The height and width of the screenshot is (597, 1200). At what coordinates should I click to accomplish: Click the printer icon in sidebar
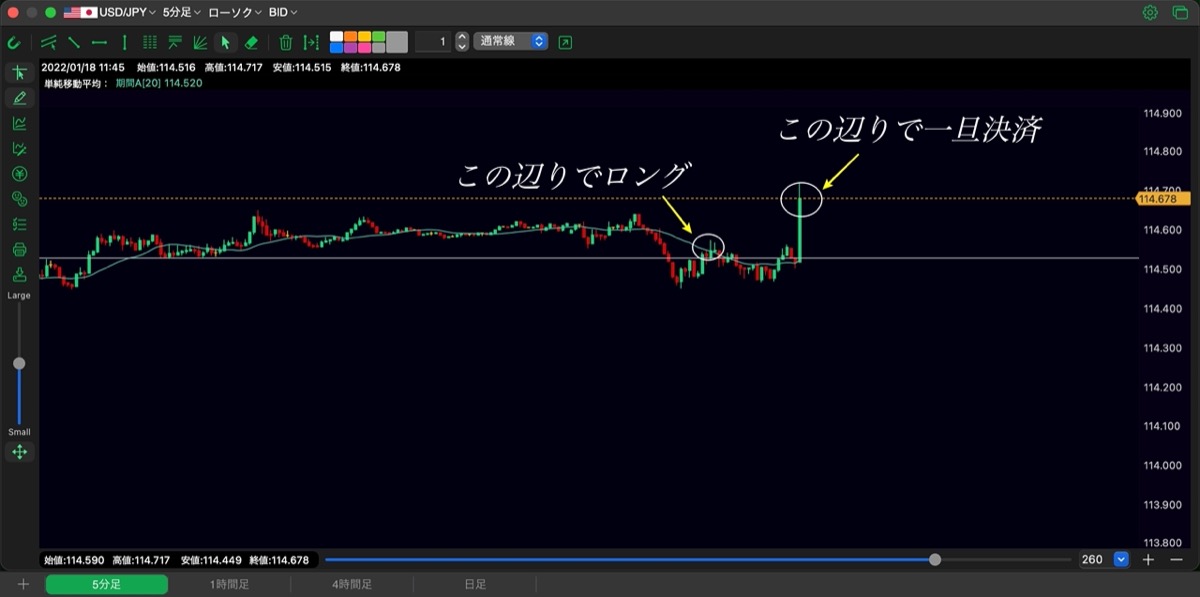tap(19, 249)
